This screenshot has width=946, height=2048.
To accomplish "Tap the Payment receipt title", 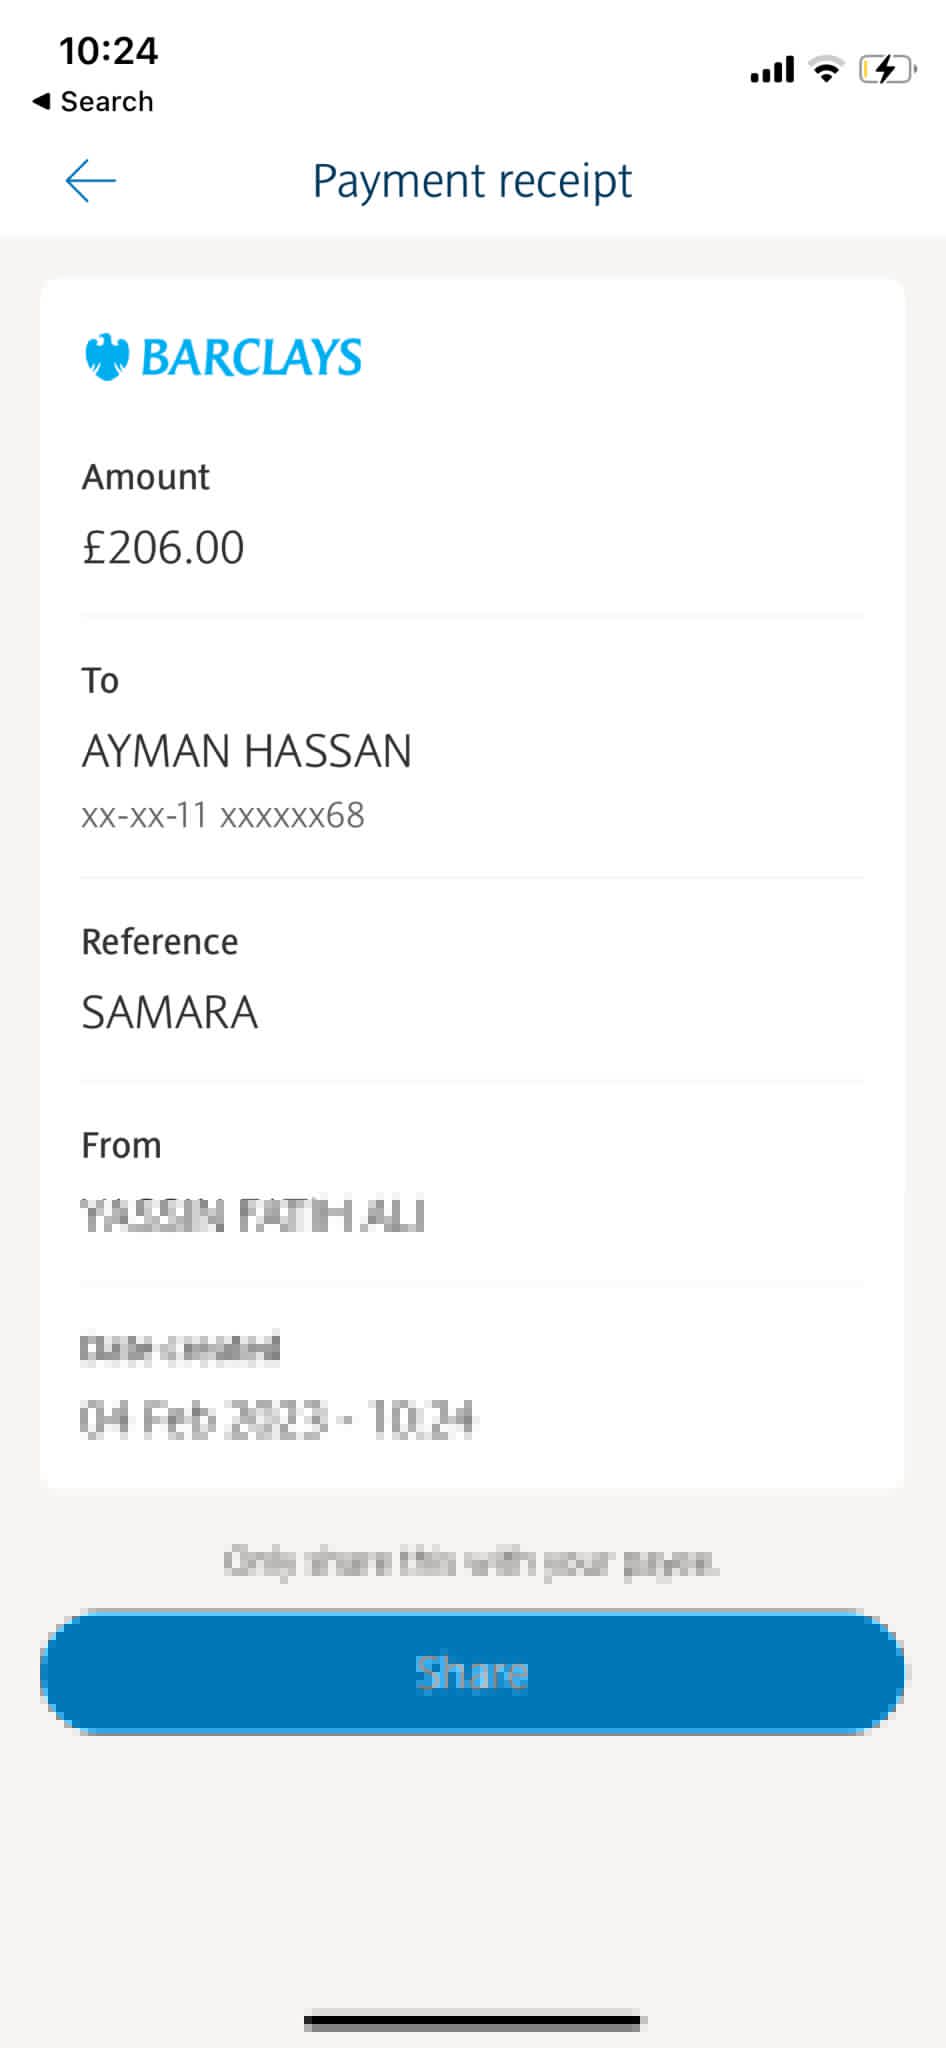I will pos(472,181).
